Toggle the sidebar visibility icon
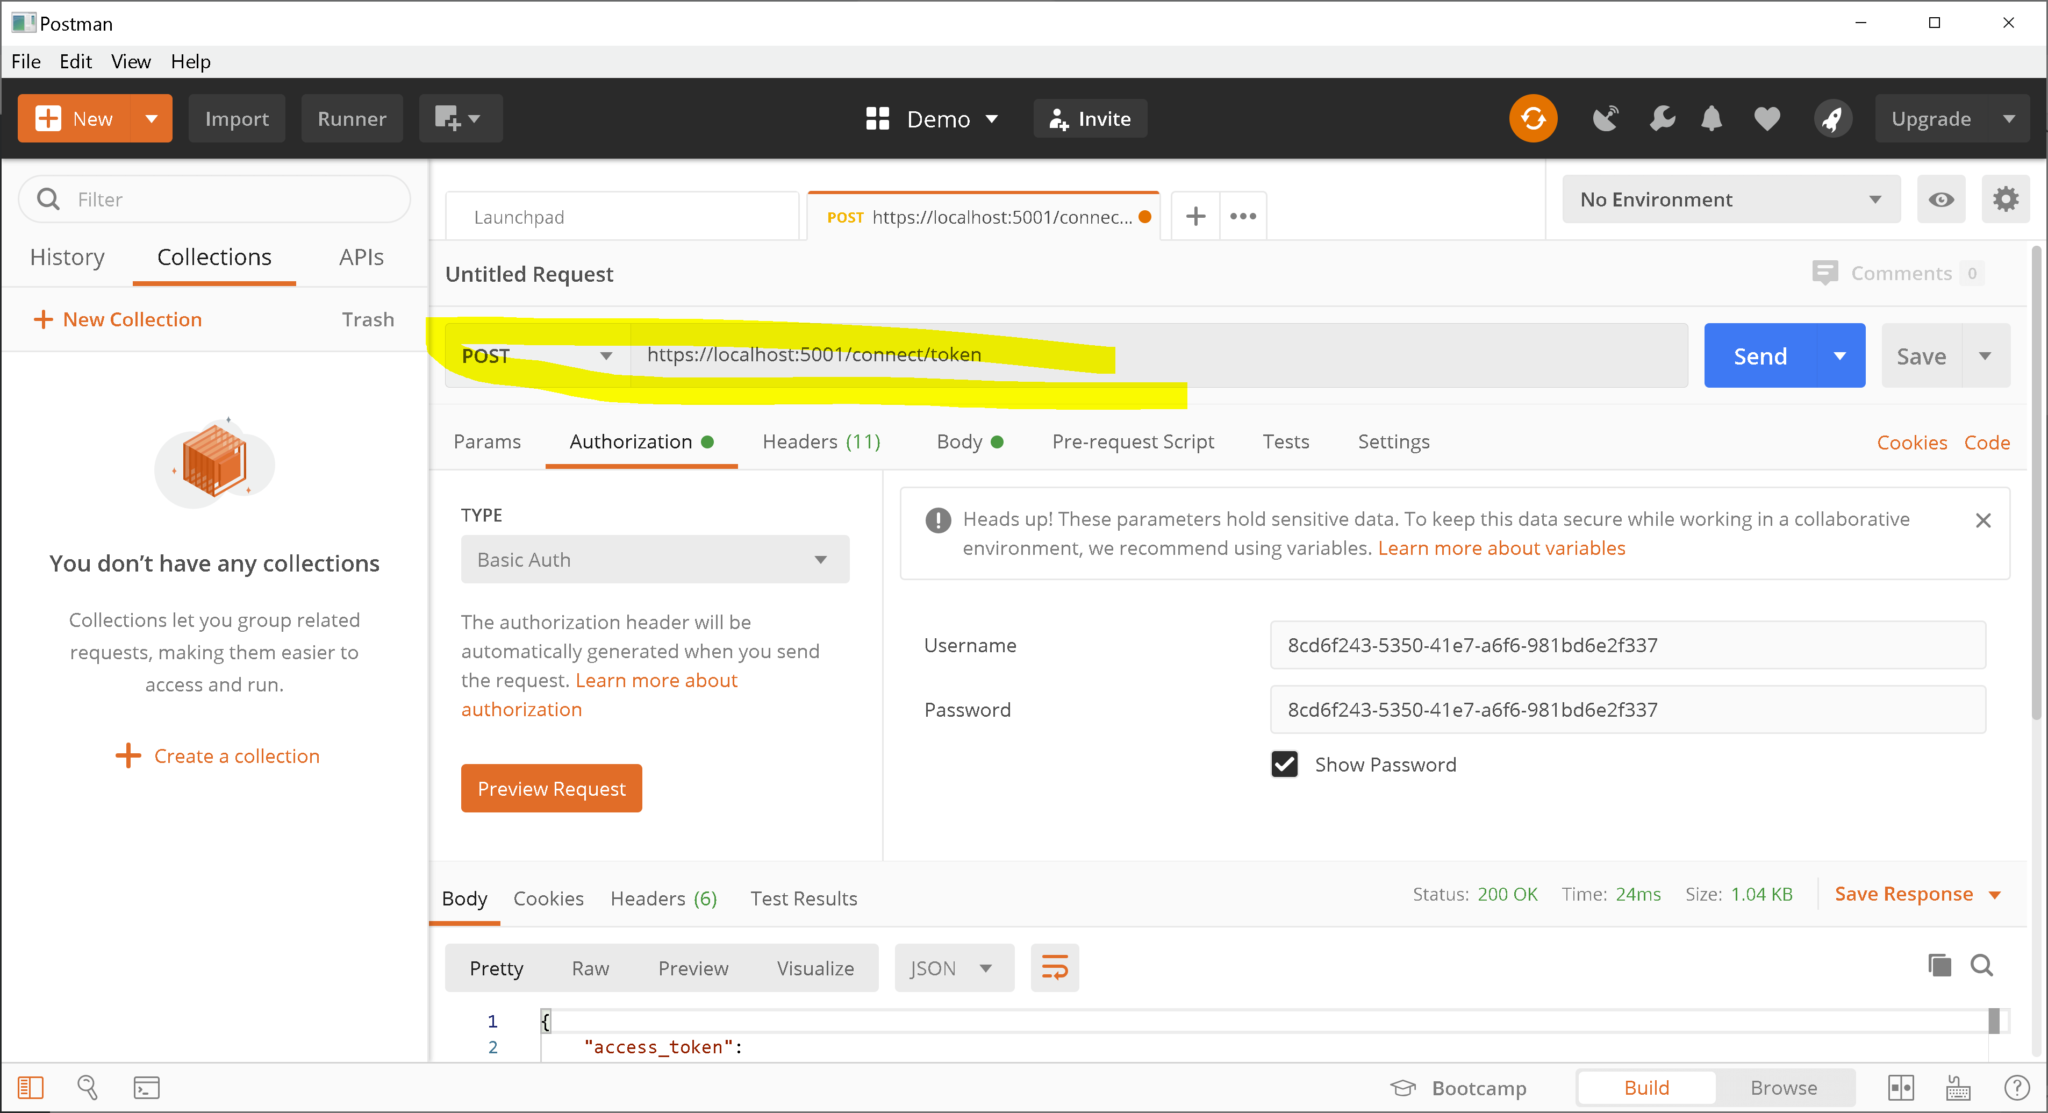This screenshot has height=1113, width=2048. point(31,1087)
